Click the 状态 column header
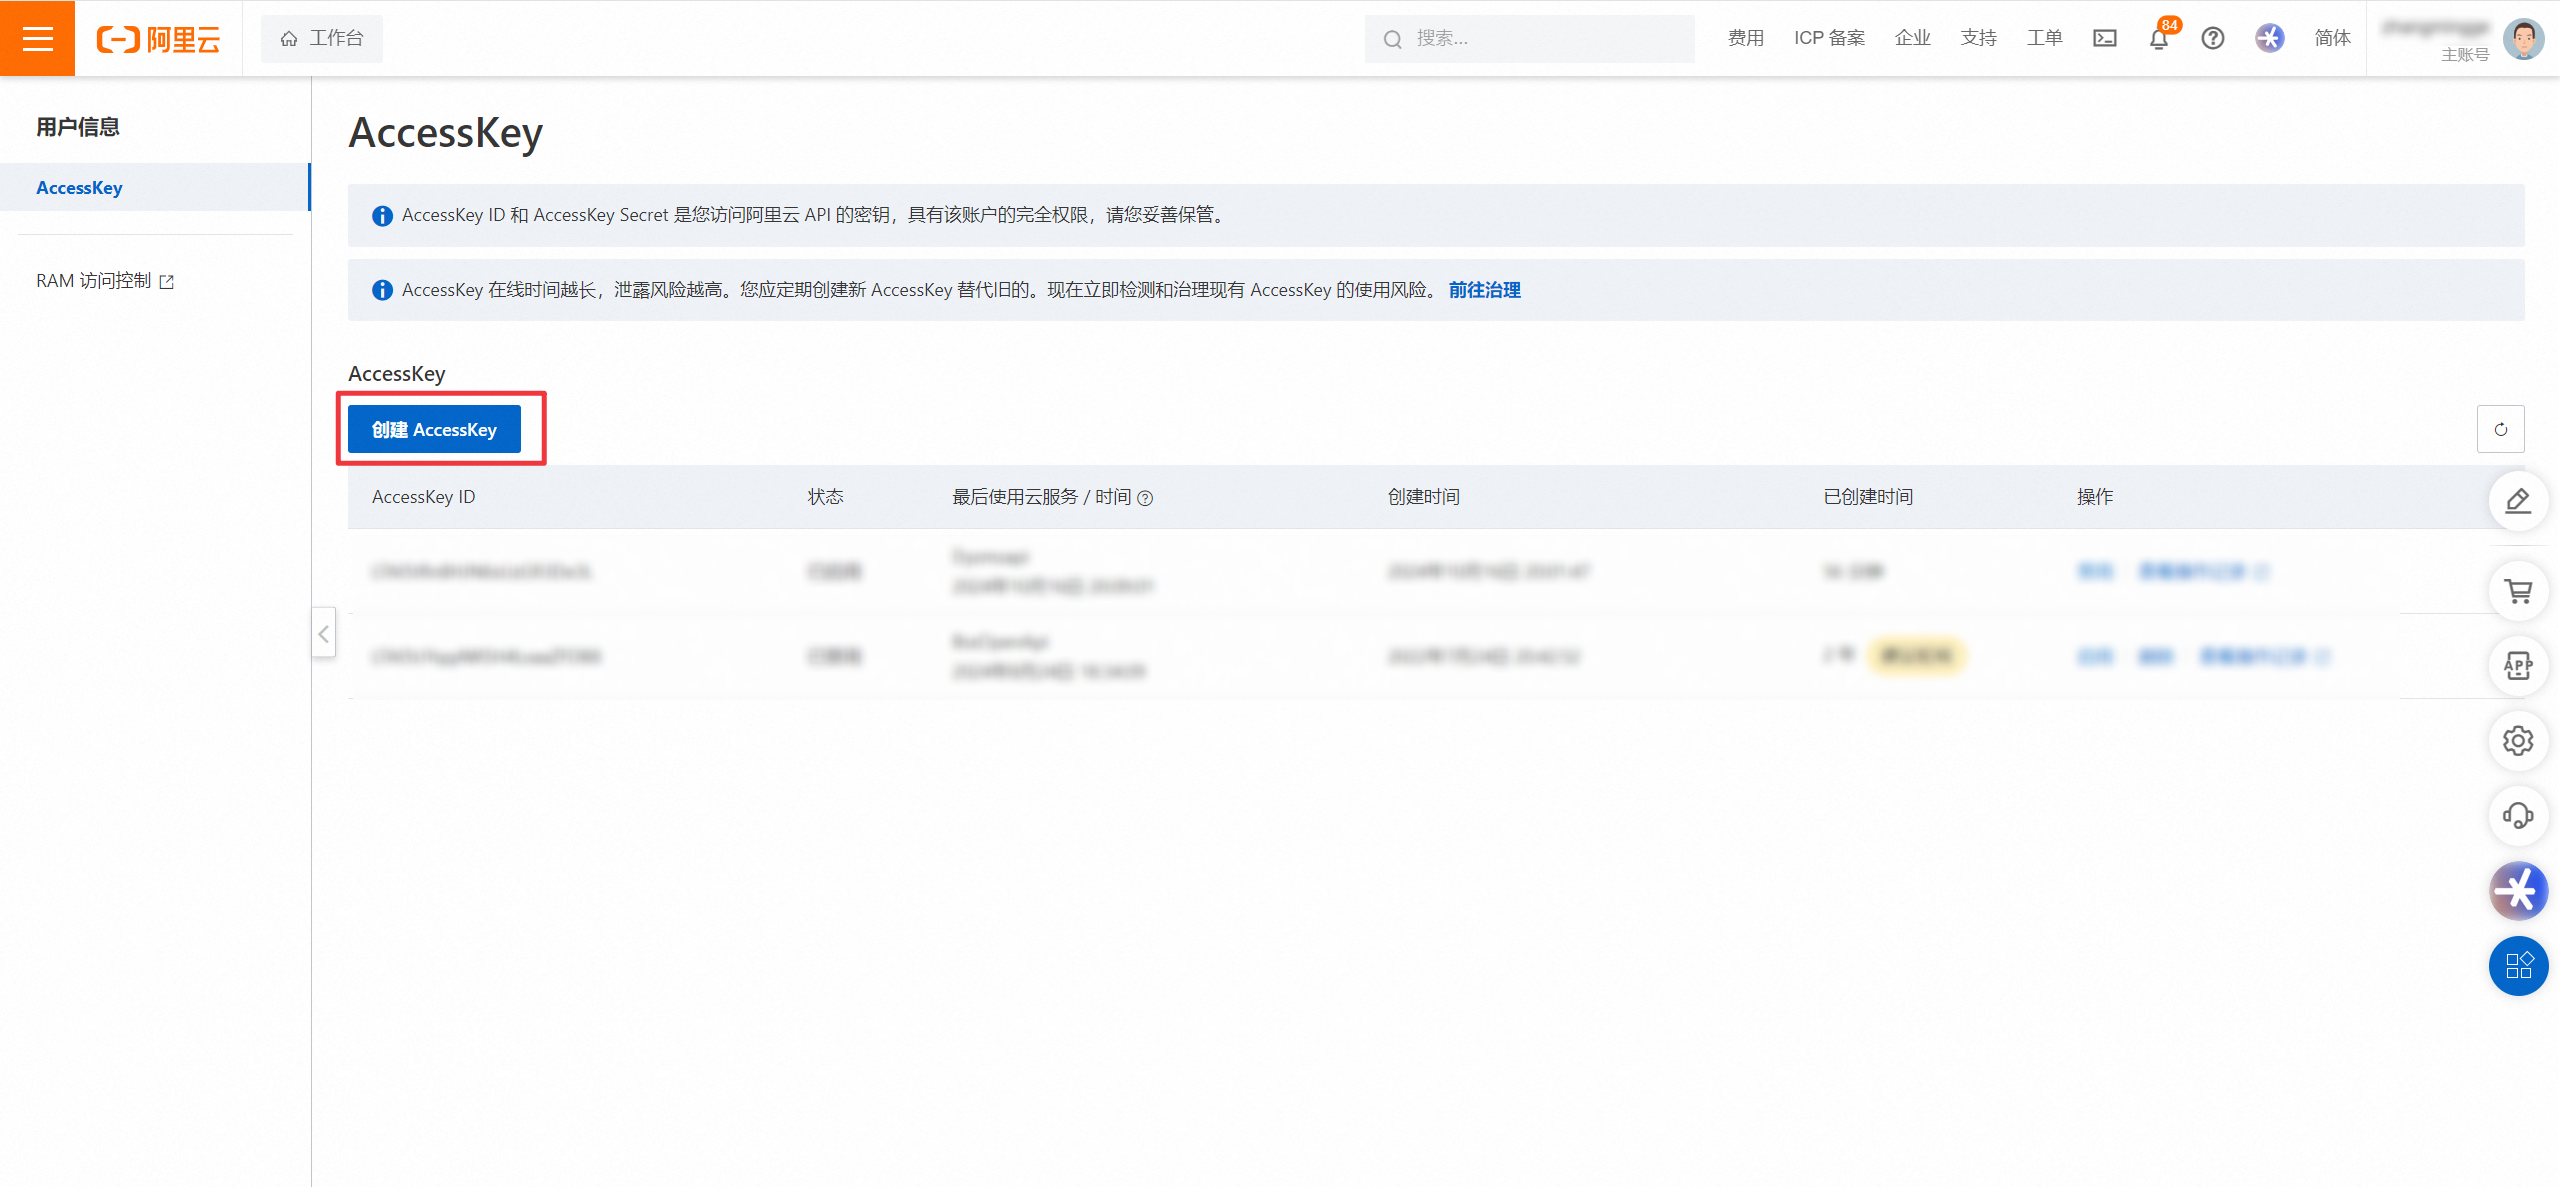Image resolution: width=2560 pixels, height=1187 pixels. coord(825,497)
